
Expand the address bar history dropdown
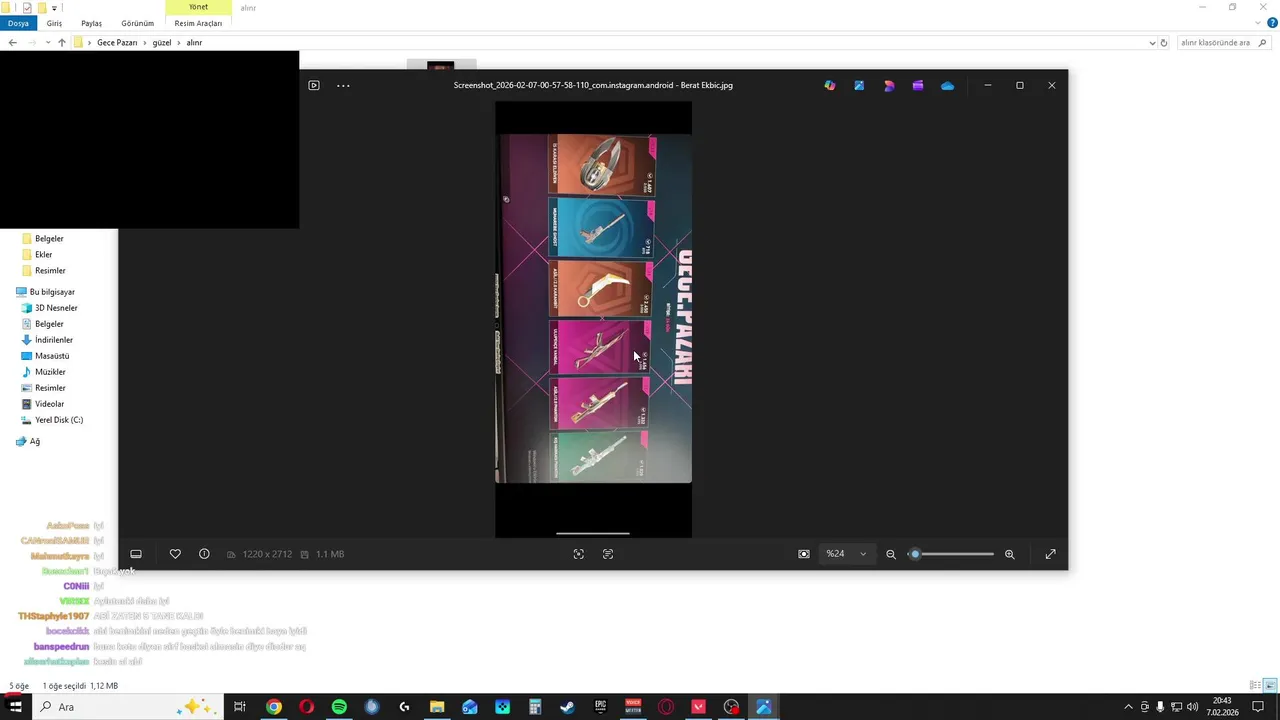tap(1152, 43)
